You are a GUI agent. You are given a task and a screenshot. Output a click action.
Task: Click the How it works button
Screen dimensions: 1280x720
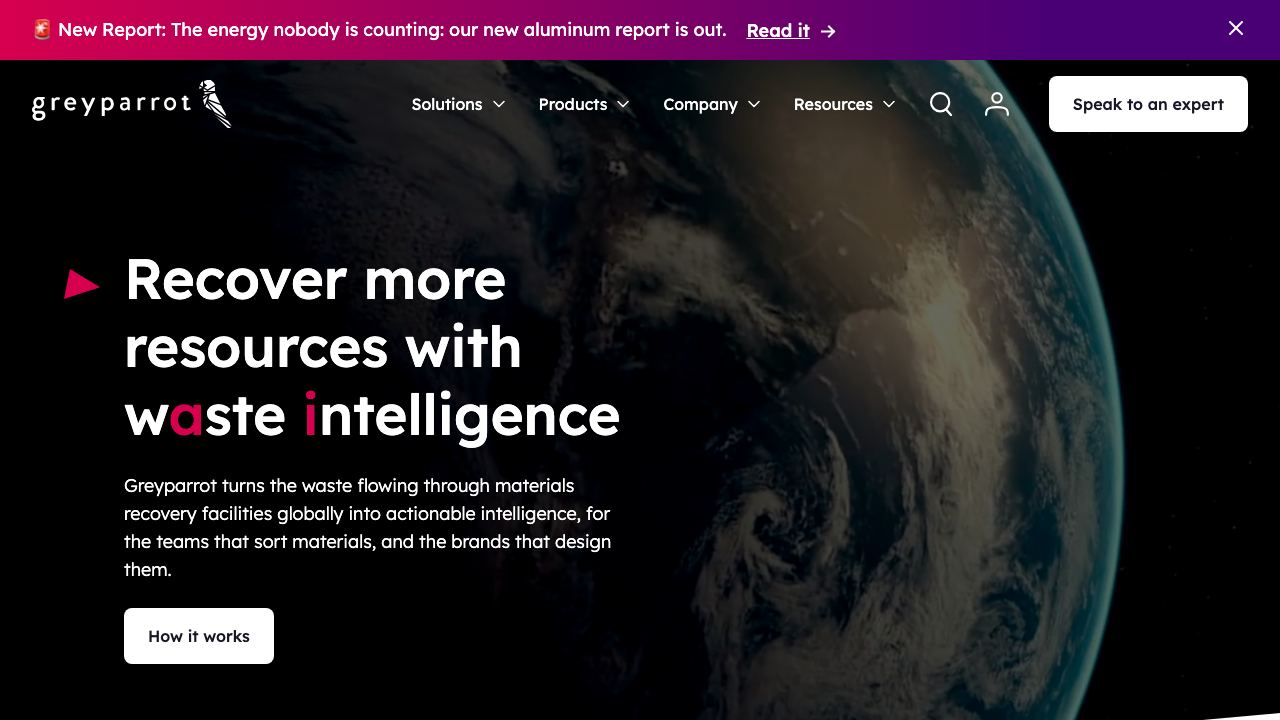[199, 636]
